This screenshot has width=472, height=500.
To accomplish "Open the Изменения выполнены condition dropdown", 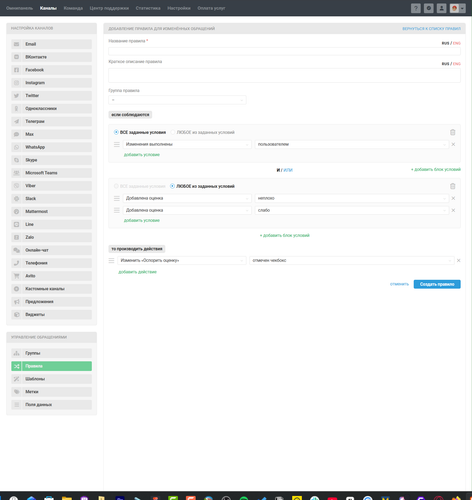I will pyautogui.click(x=187, y=144).
